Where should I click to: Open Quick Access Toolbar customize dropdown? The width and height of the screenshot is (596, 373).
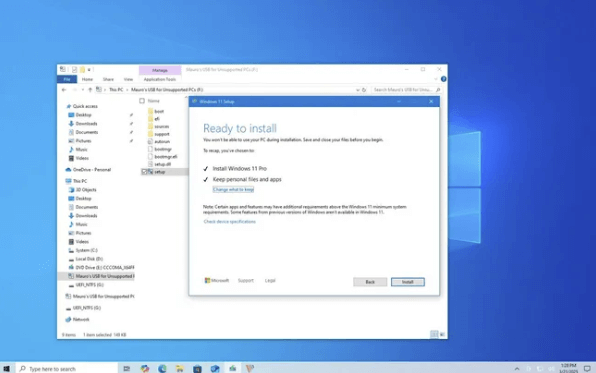(89, 70)
